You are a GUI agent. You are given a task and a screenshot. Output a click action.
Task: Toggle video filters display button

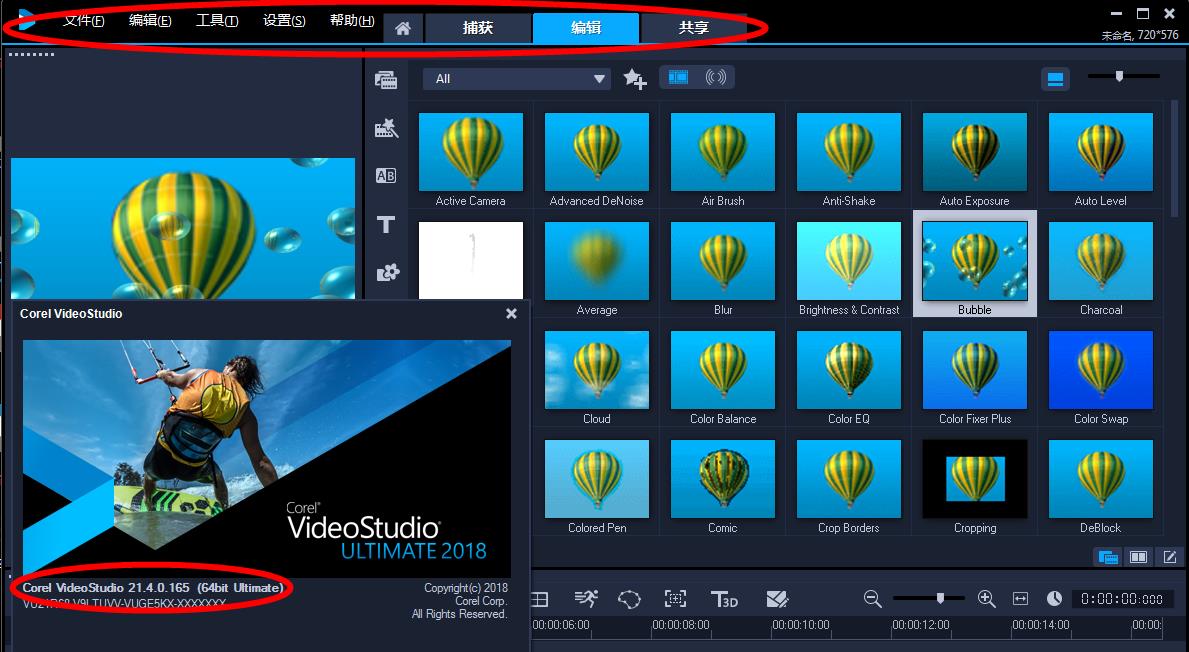pyautogui.click(x=678, y=77)
